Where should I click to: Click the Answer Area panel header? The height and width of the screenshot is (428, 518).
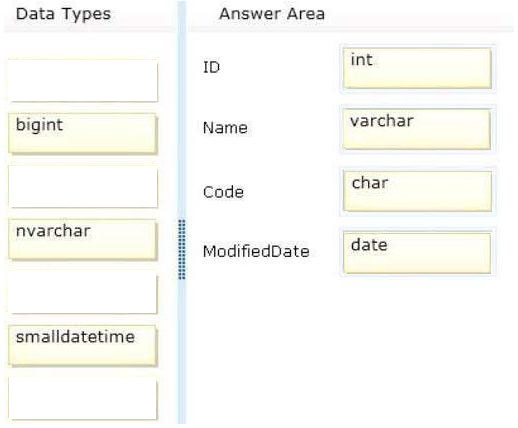(x=272, y=14)
